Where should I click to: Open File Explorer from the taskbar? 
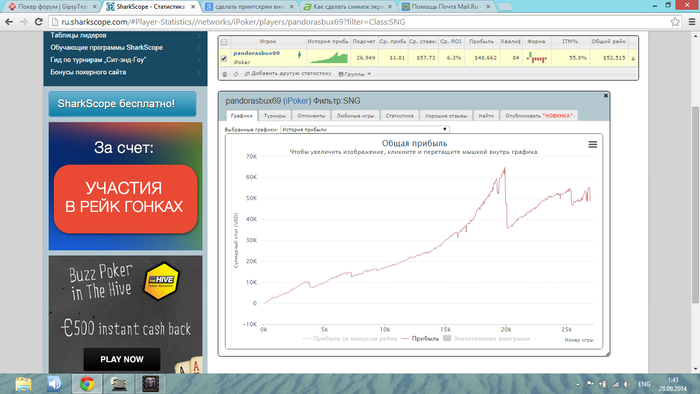(x=23, y=384)
